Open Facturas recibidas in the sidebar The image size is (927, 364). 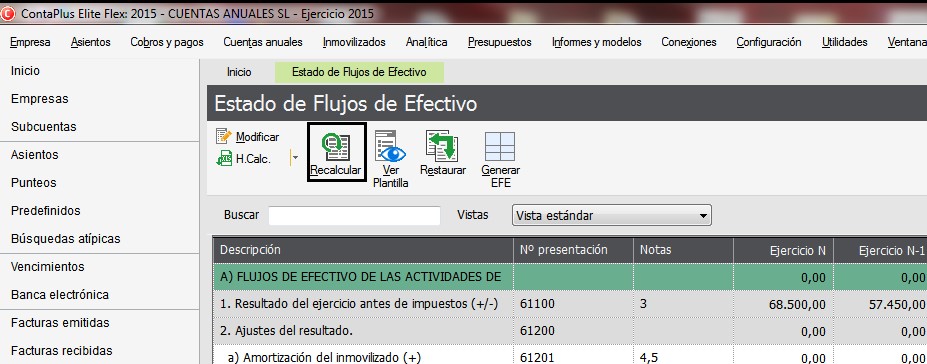point(61,350)
